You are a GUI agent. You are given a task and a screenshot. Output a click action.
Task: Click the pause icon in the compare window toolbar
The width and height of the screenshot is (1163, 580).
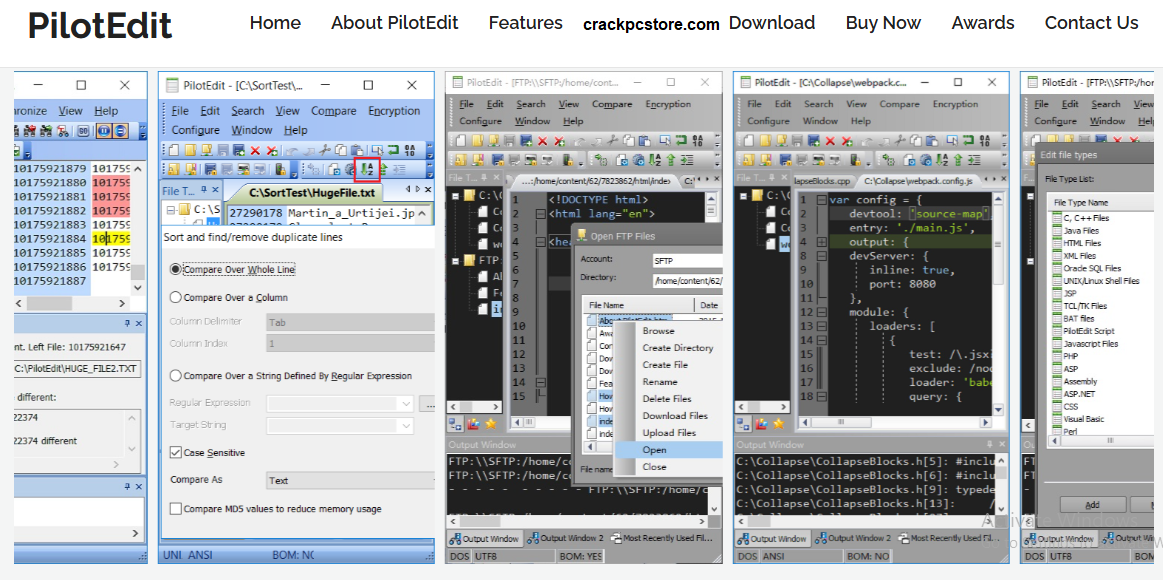104,131
